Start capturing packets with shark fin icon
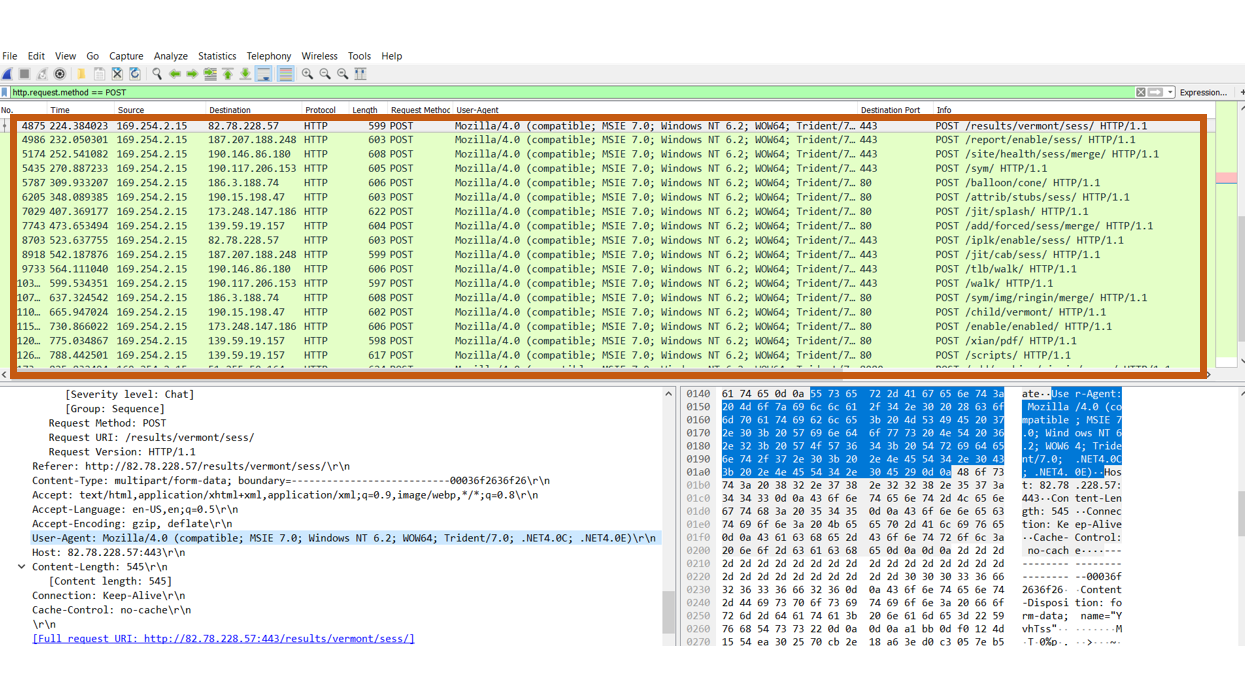Screen dimensions: 1245x699 (x=7, y=74)
